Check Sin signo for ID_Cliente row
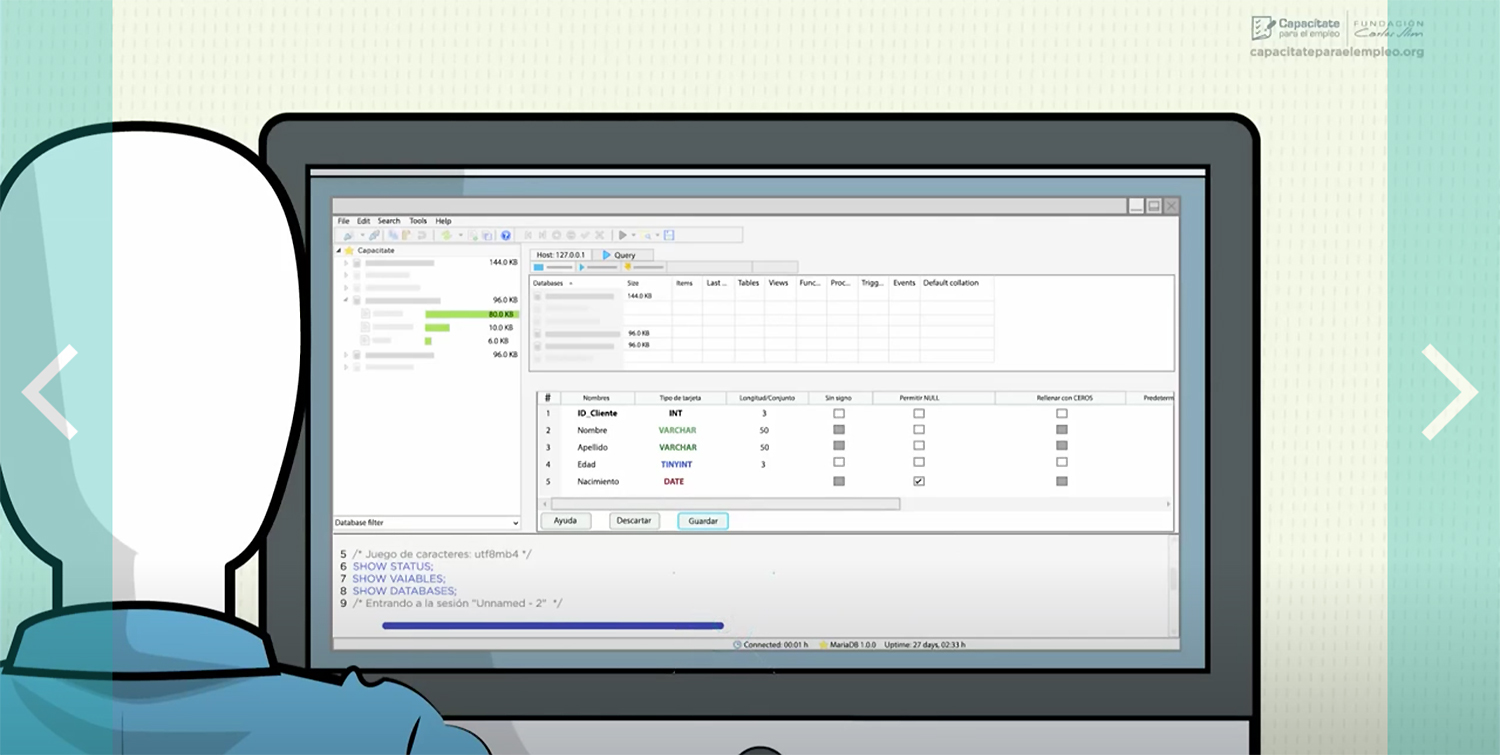Image resolution: width=1500 pixels, height=755 pixels. point(839,413)
